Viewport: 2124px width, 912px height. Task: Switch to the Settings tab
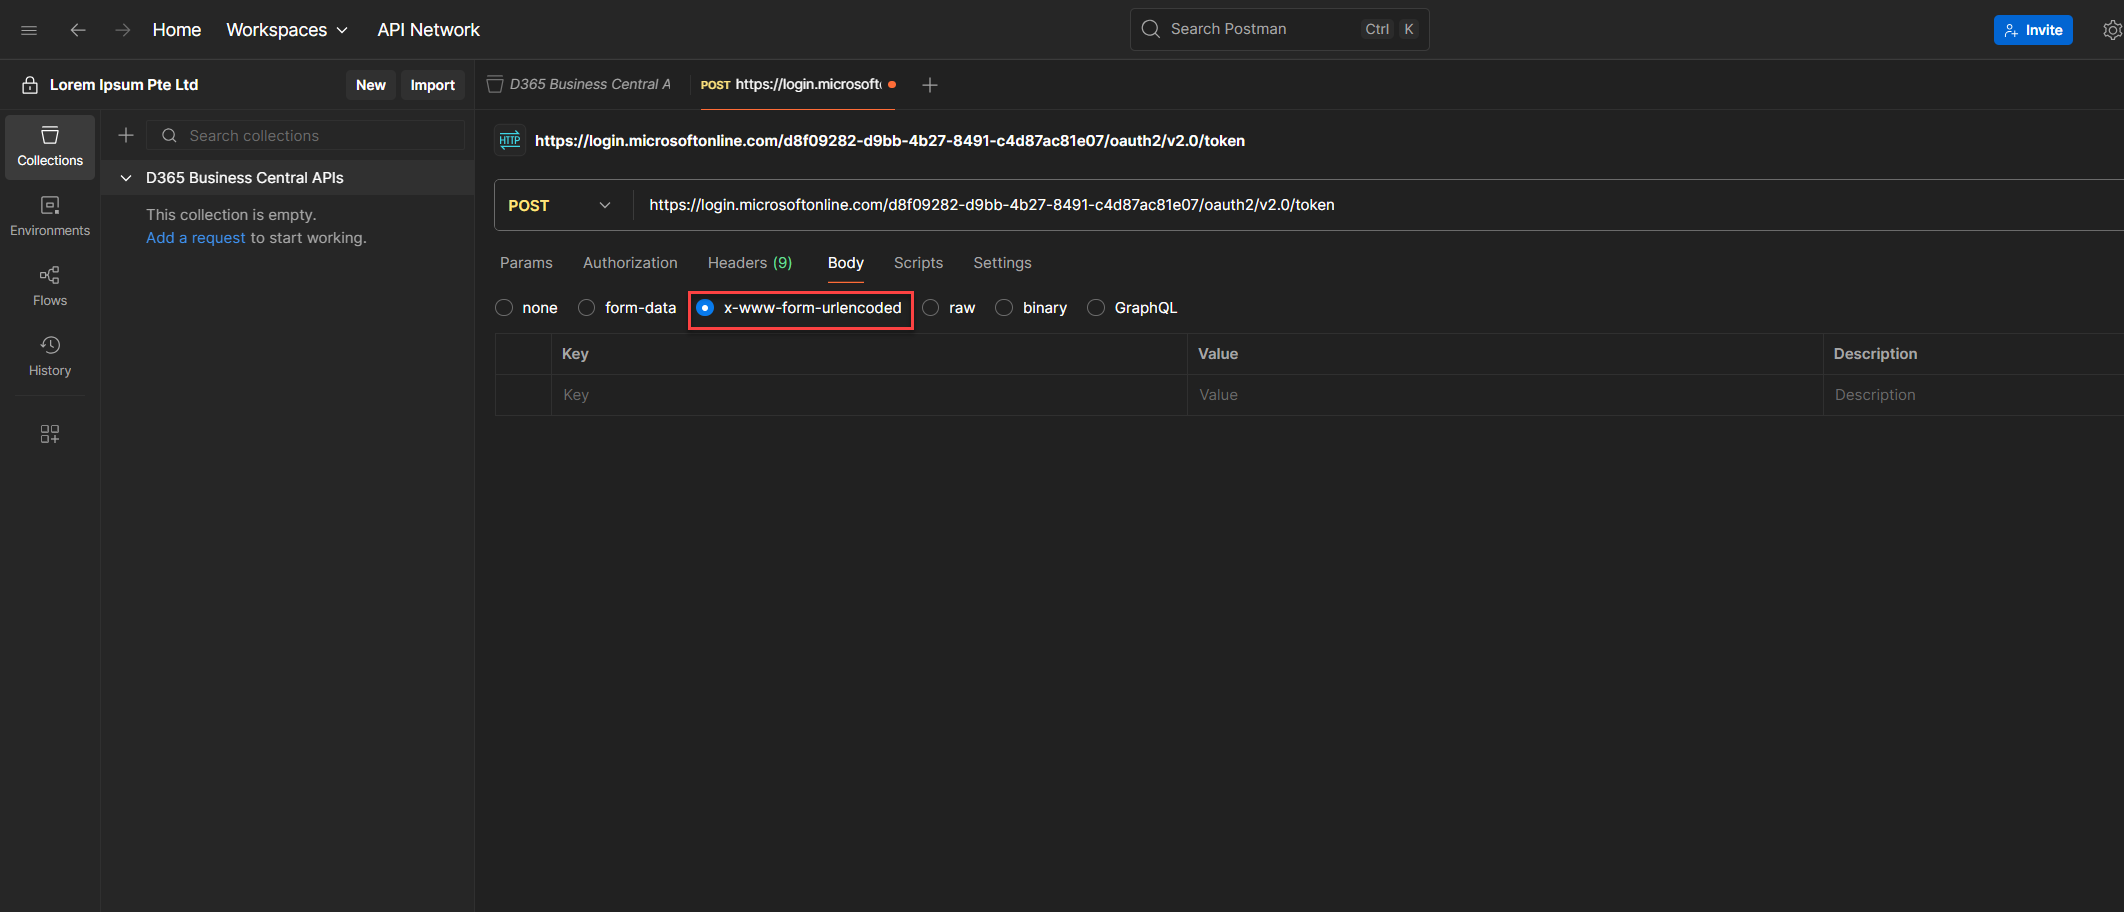(1002, 263)
